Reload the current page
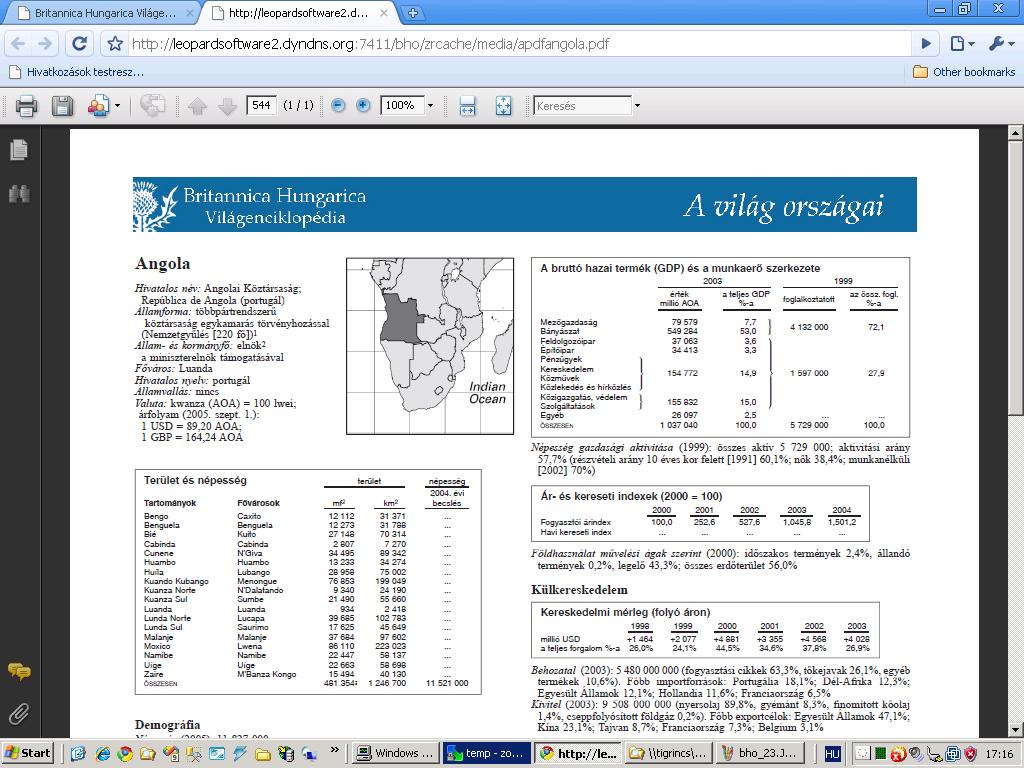 tap(80, 44)
